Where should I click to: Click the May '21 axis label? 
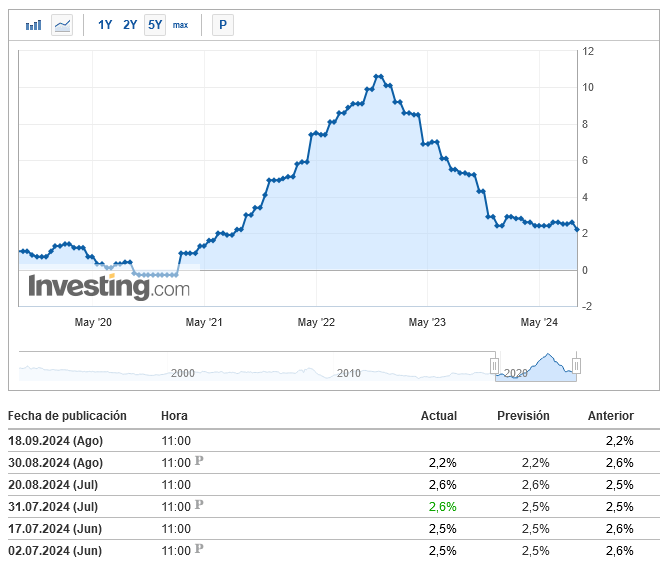click(204, 322)
